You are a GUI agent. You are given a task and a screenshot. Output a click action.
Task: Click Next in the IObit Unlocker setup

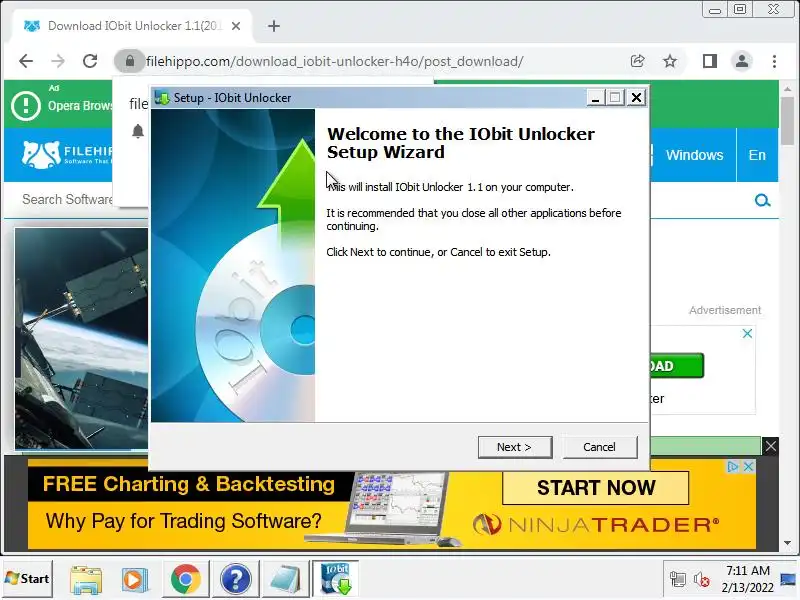tap(515, 447)
